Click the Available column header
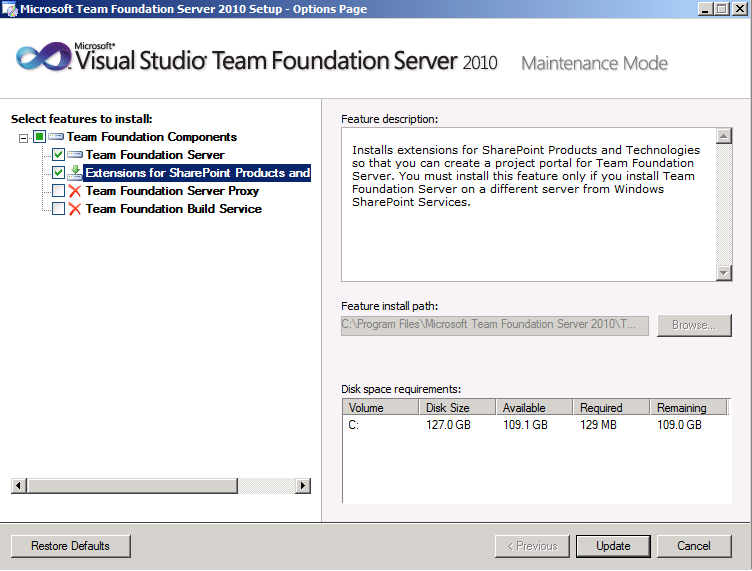This screenshot has width=752, height=571. click(534, 408)
